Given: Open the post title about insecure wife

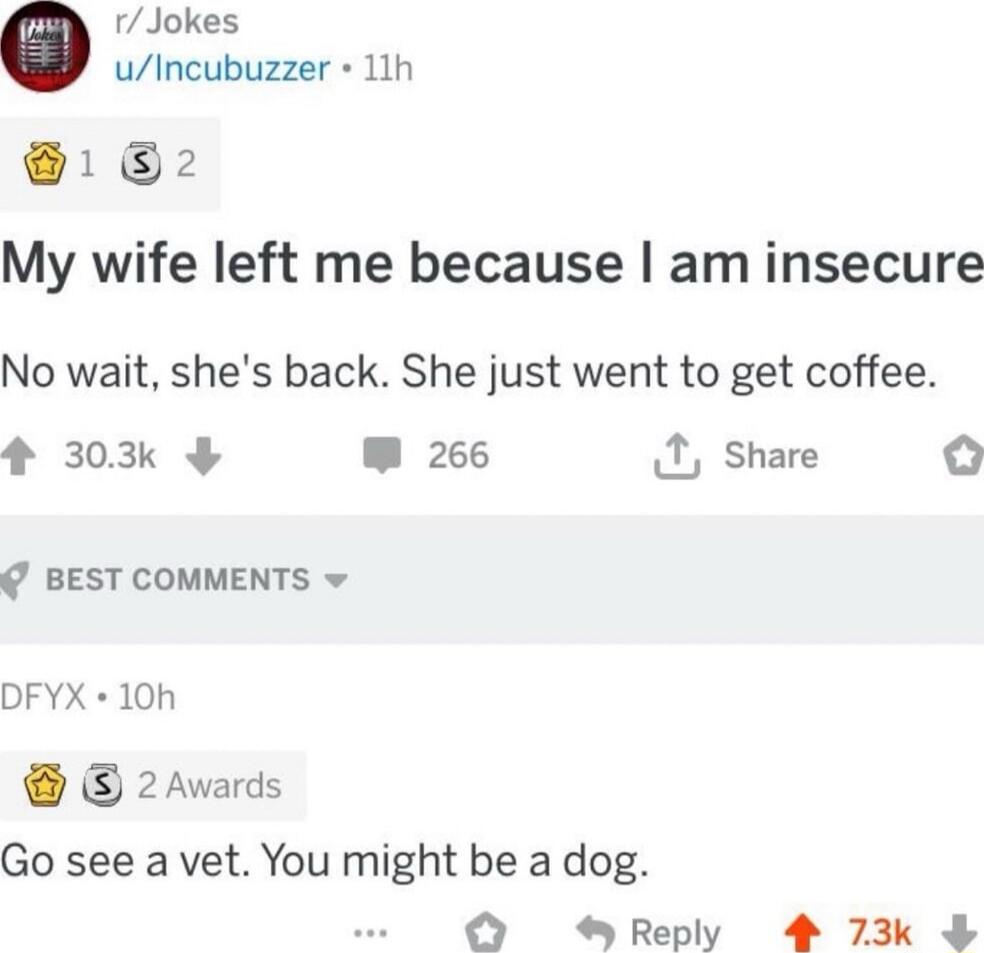Looking at the screenshot, I should 491,264.
